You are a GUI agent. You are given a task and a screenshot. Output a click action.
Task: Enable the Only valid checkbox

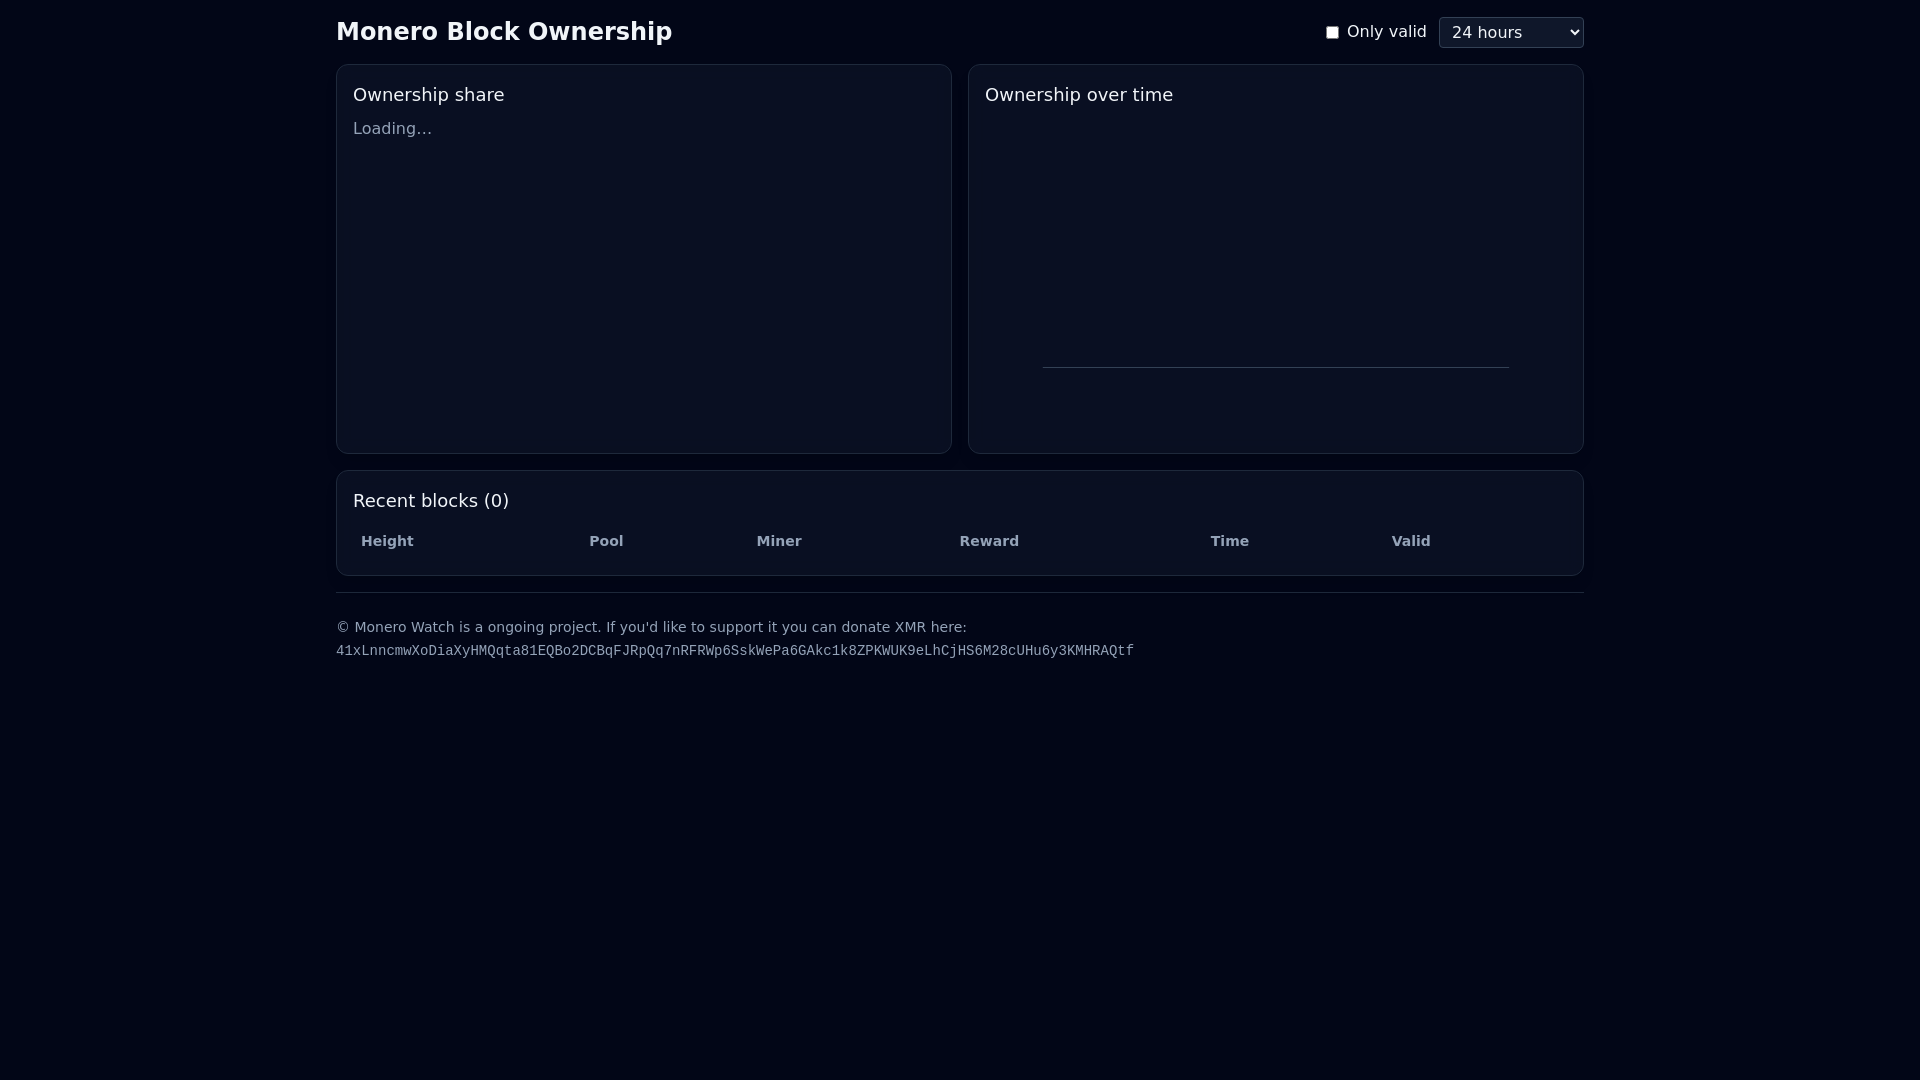(x=1332, y=32)
